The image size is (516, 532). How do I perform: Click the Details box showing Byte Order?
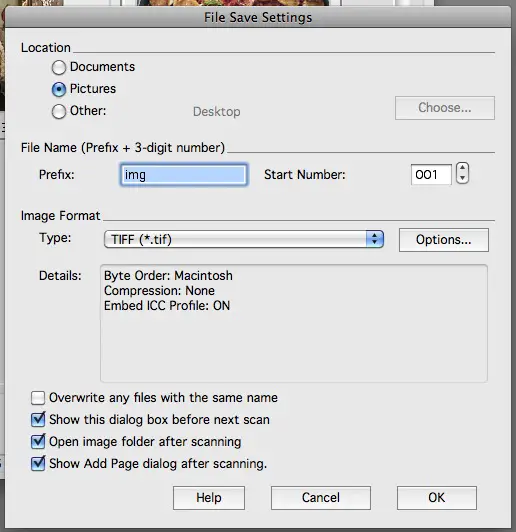(294, 323)
